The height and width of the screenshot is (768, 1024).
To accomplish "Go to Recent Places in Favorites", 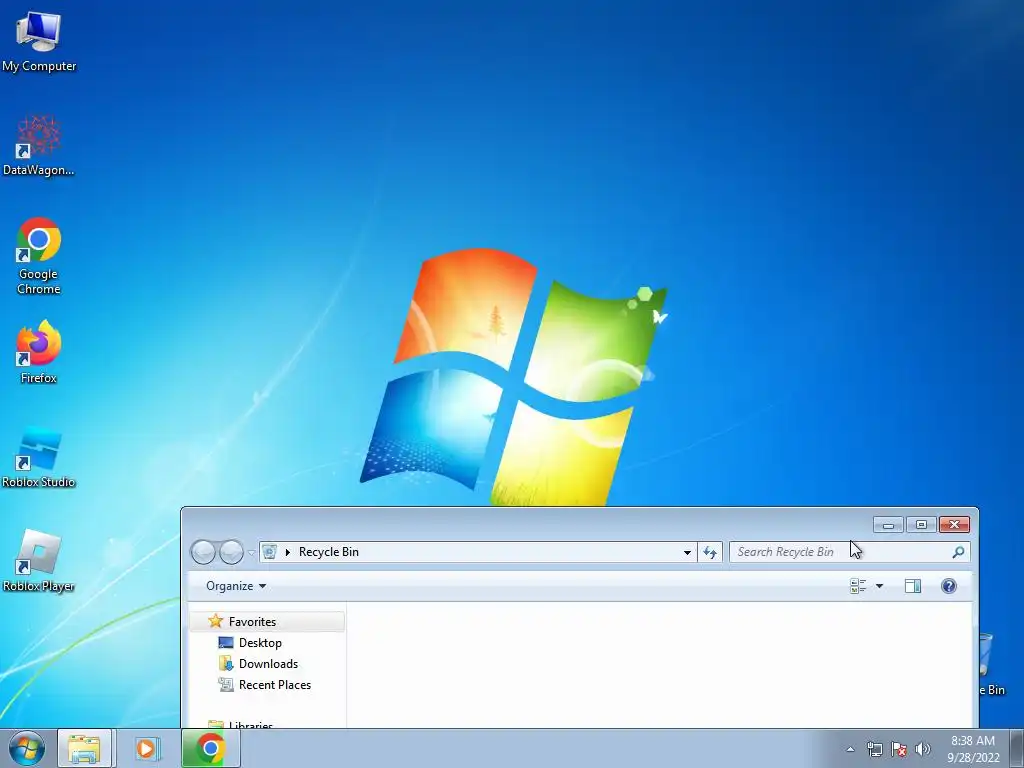I will 274,684.
